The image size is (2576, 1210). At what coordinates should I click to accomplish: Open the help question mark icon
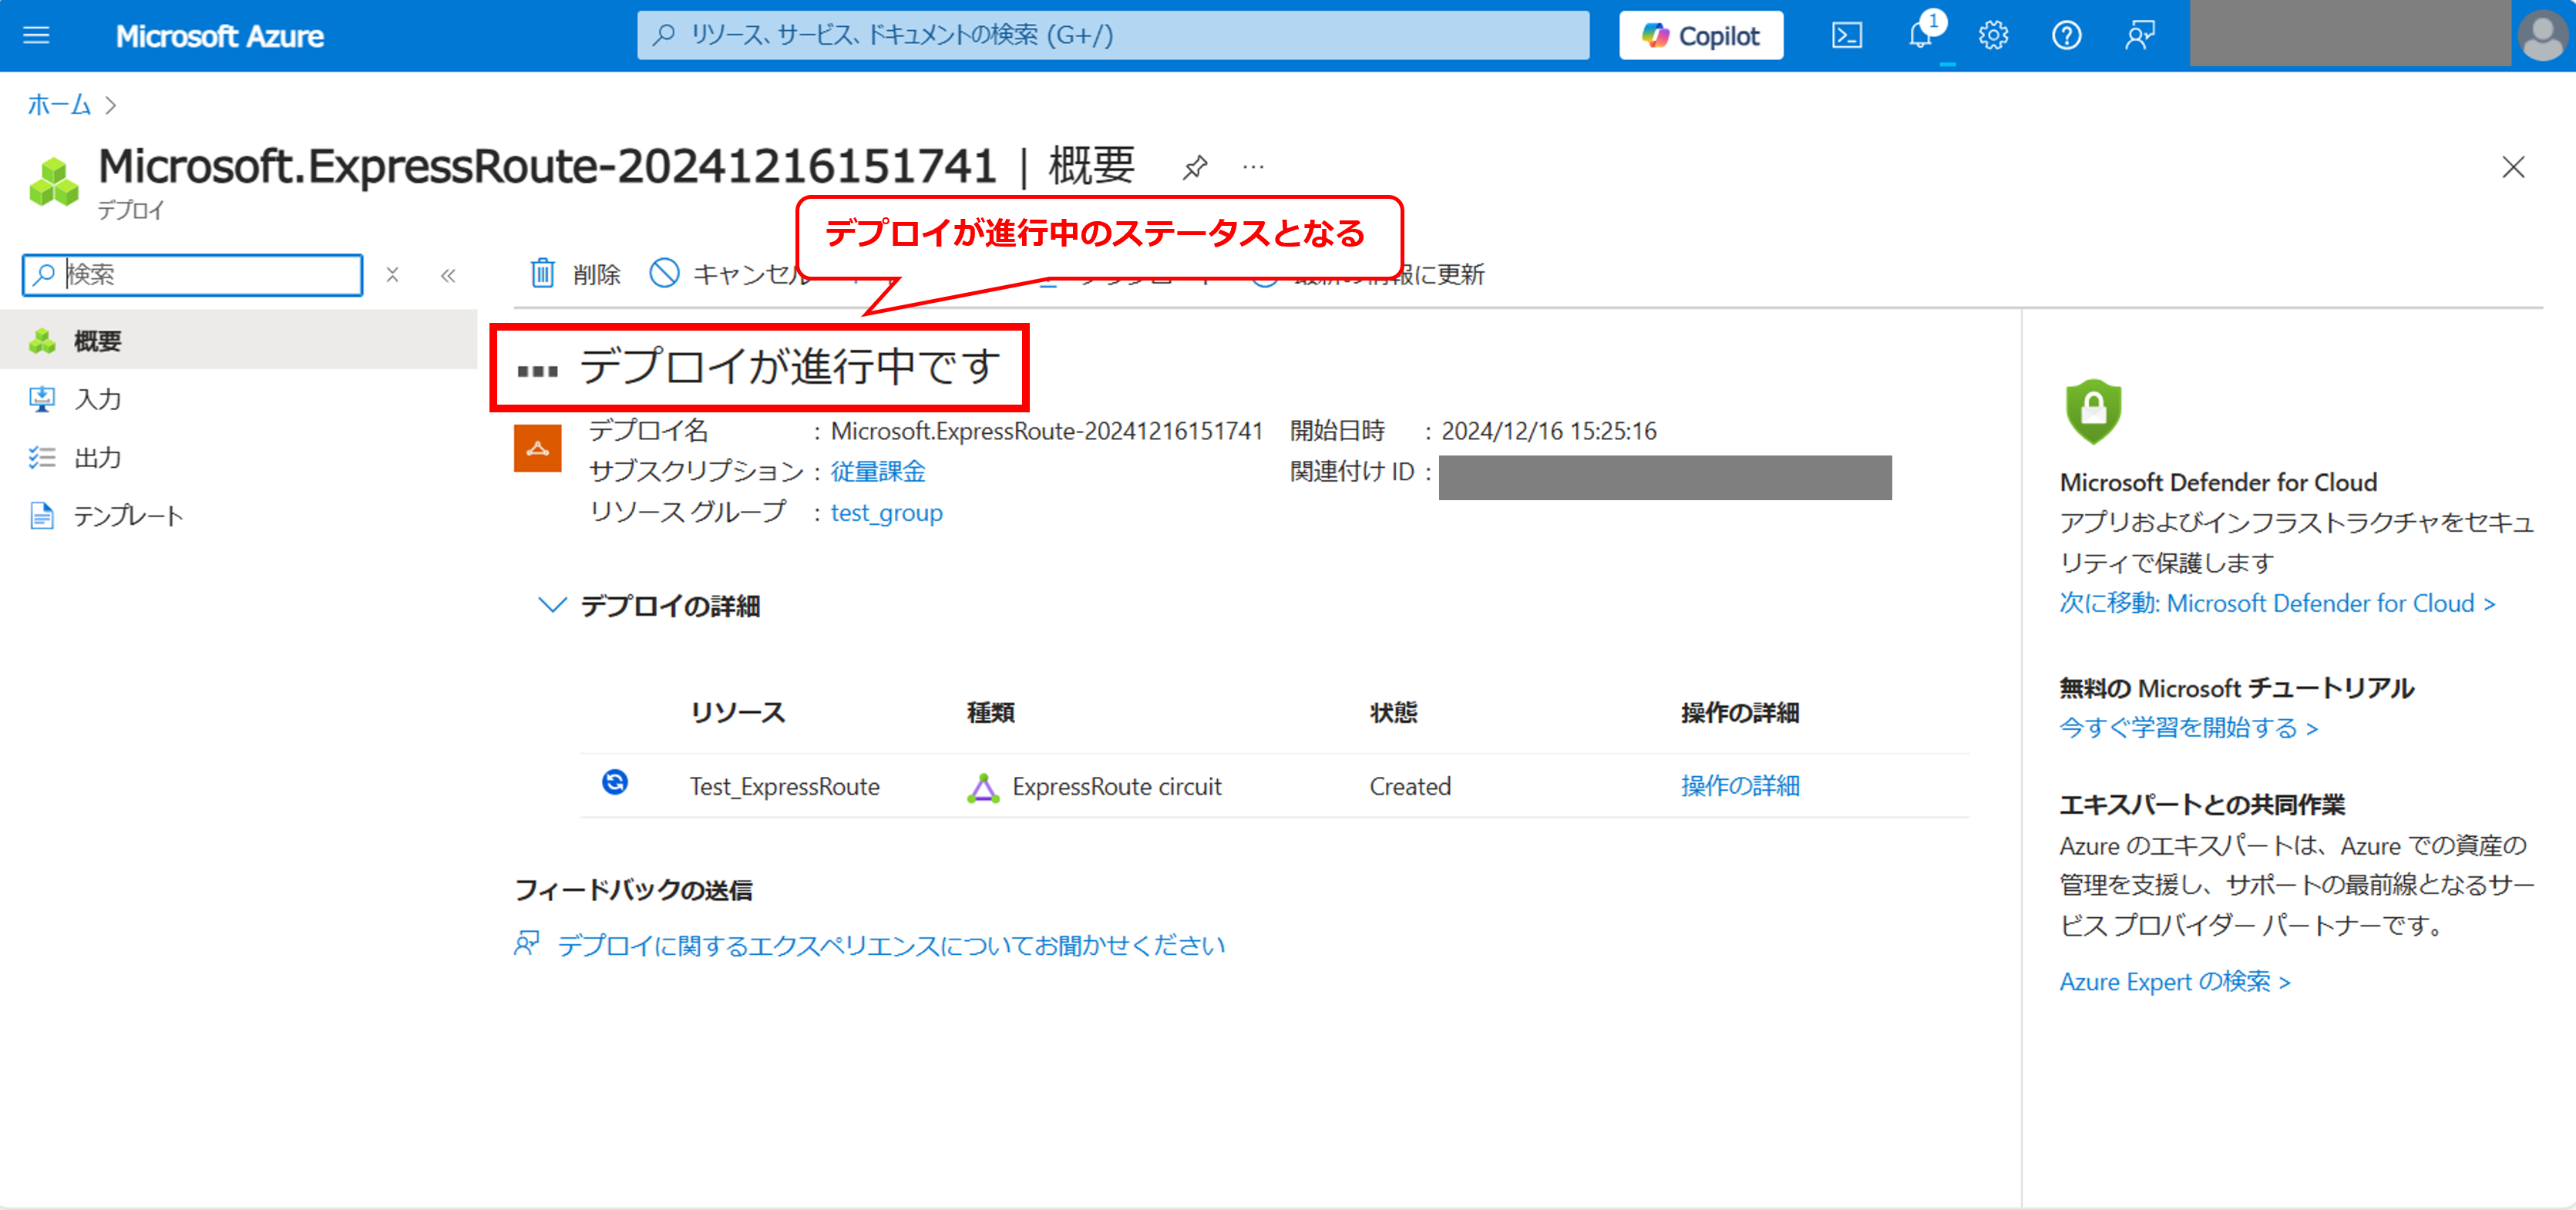(x=2066, y=36)
